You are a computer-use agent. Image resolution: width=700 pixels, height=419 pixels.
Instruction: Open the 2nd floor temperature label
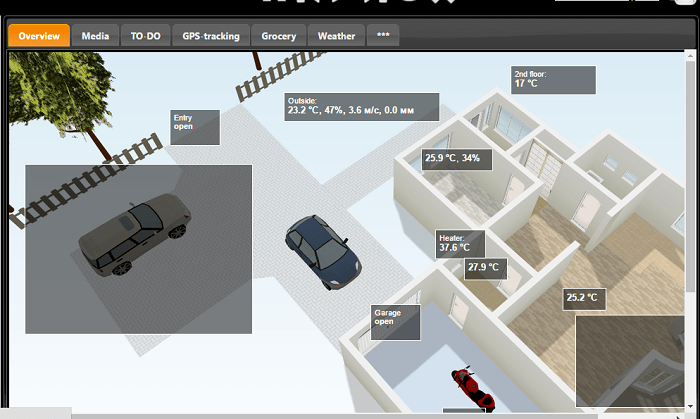tap(553, 80)
